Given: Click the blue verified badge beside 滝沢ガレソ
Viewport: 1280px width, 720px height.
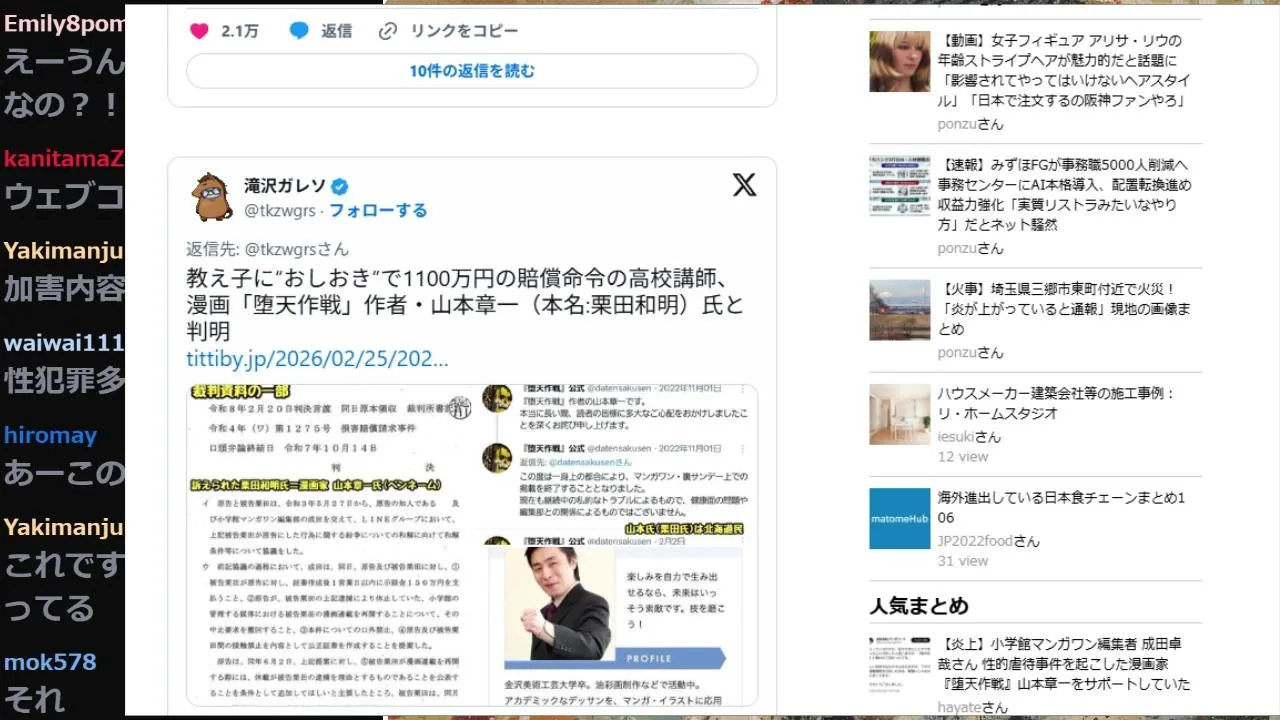Looking at the screenshot, I should (340, 186).
